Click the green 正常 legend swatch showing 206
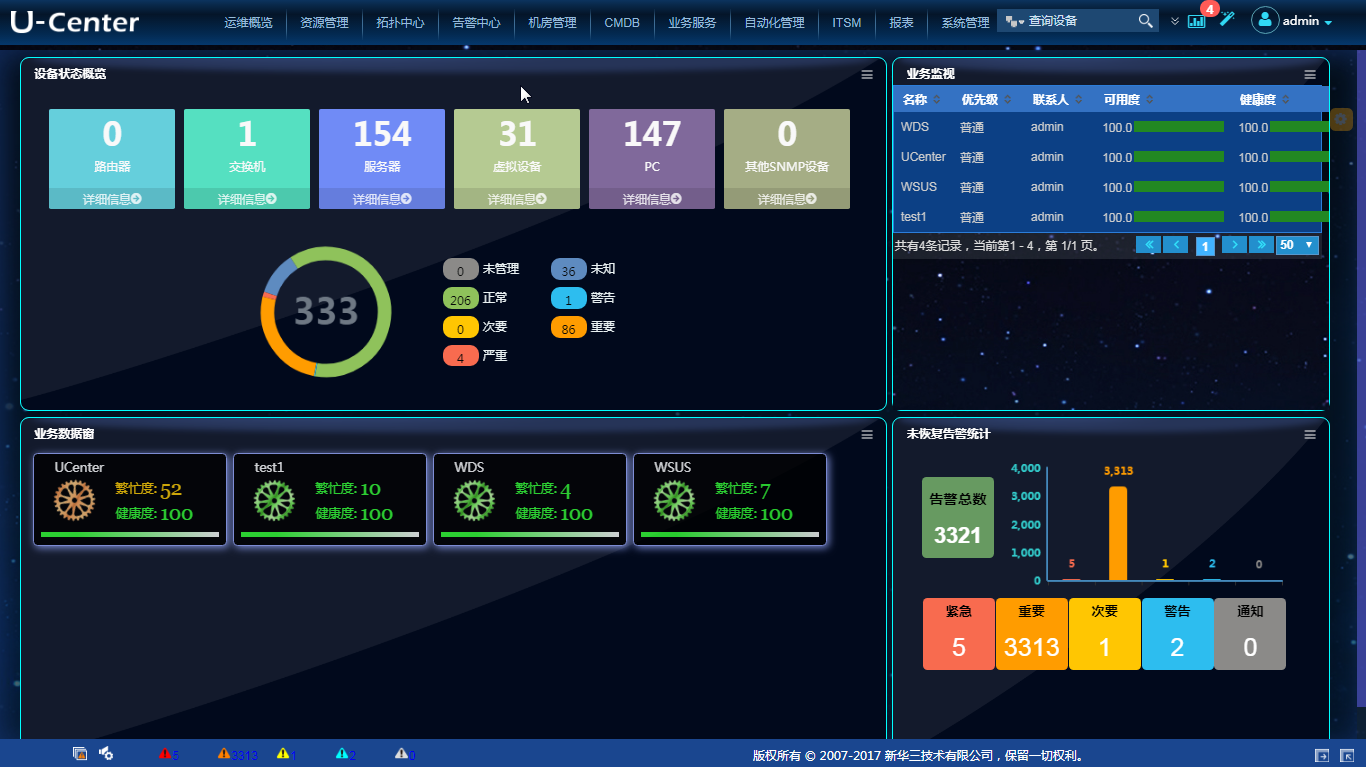 [461, 298]
